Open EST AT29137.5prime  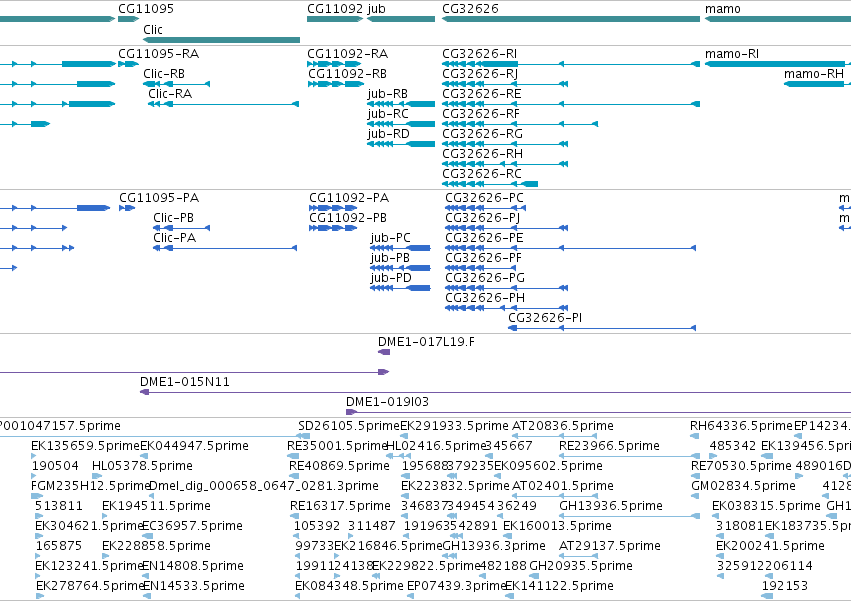coord(610,546)
